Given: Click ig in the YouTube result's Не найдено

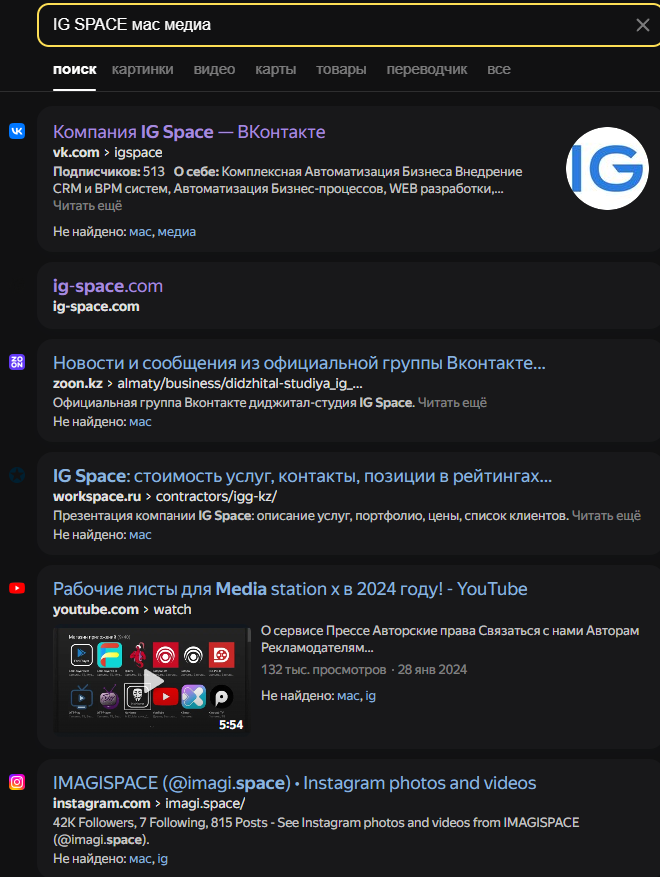Looking at the screenshot, I should point(370,696).
